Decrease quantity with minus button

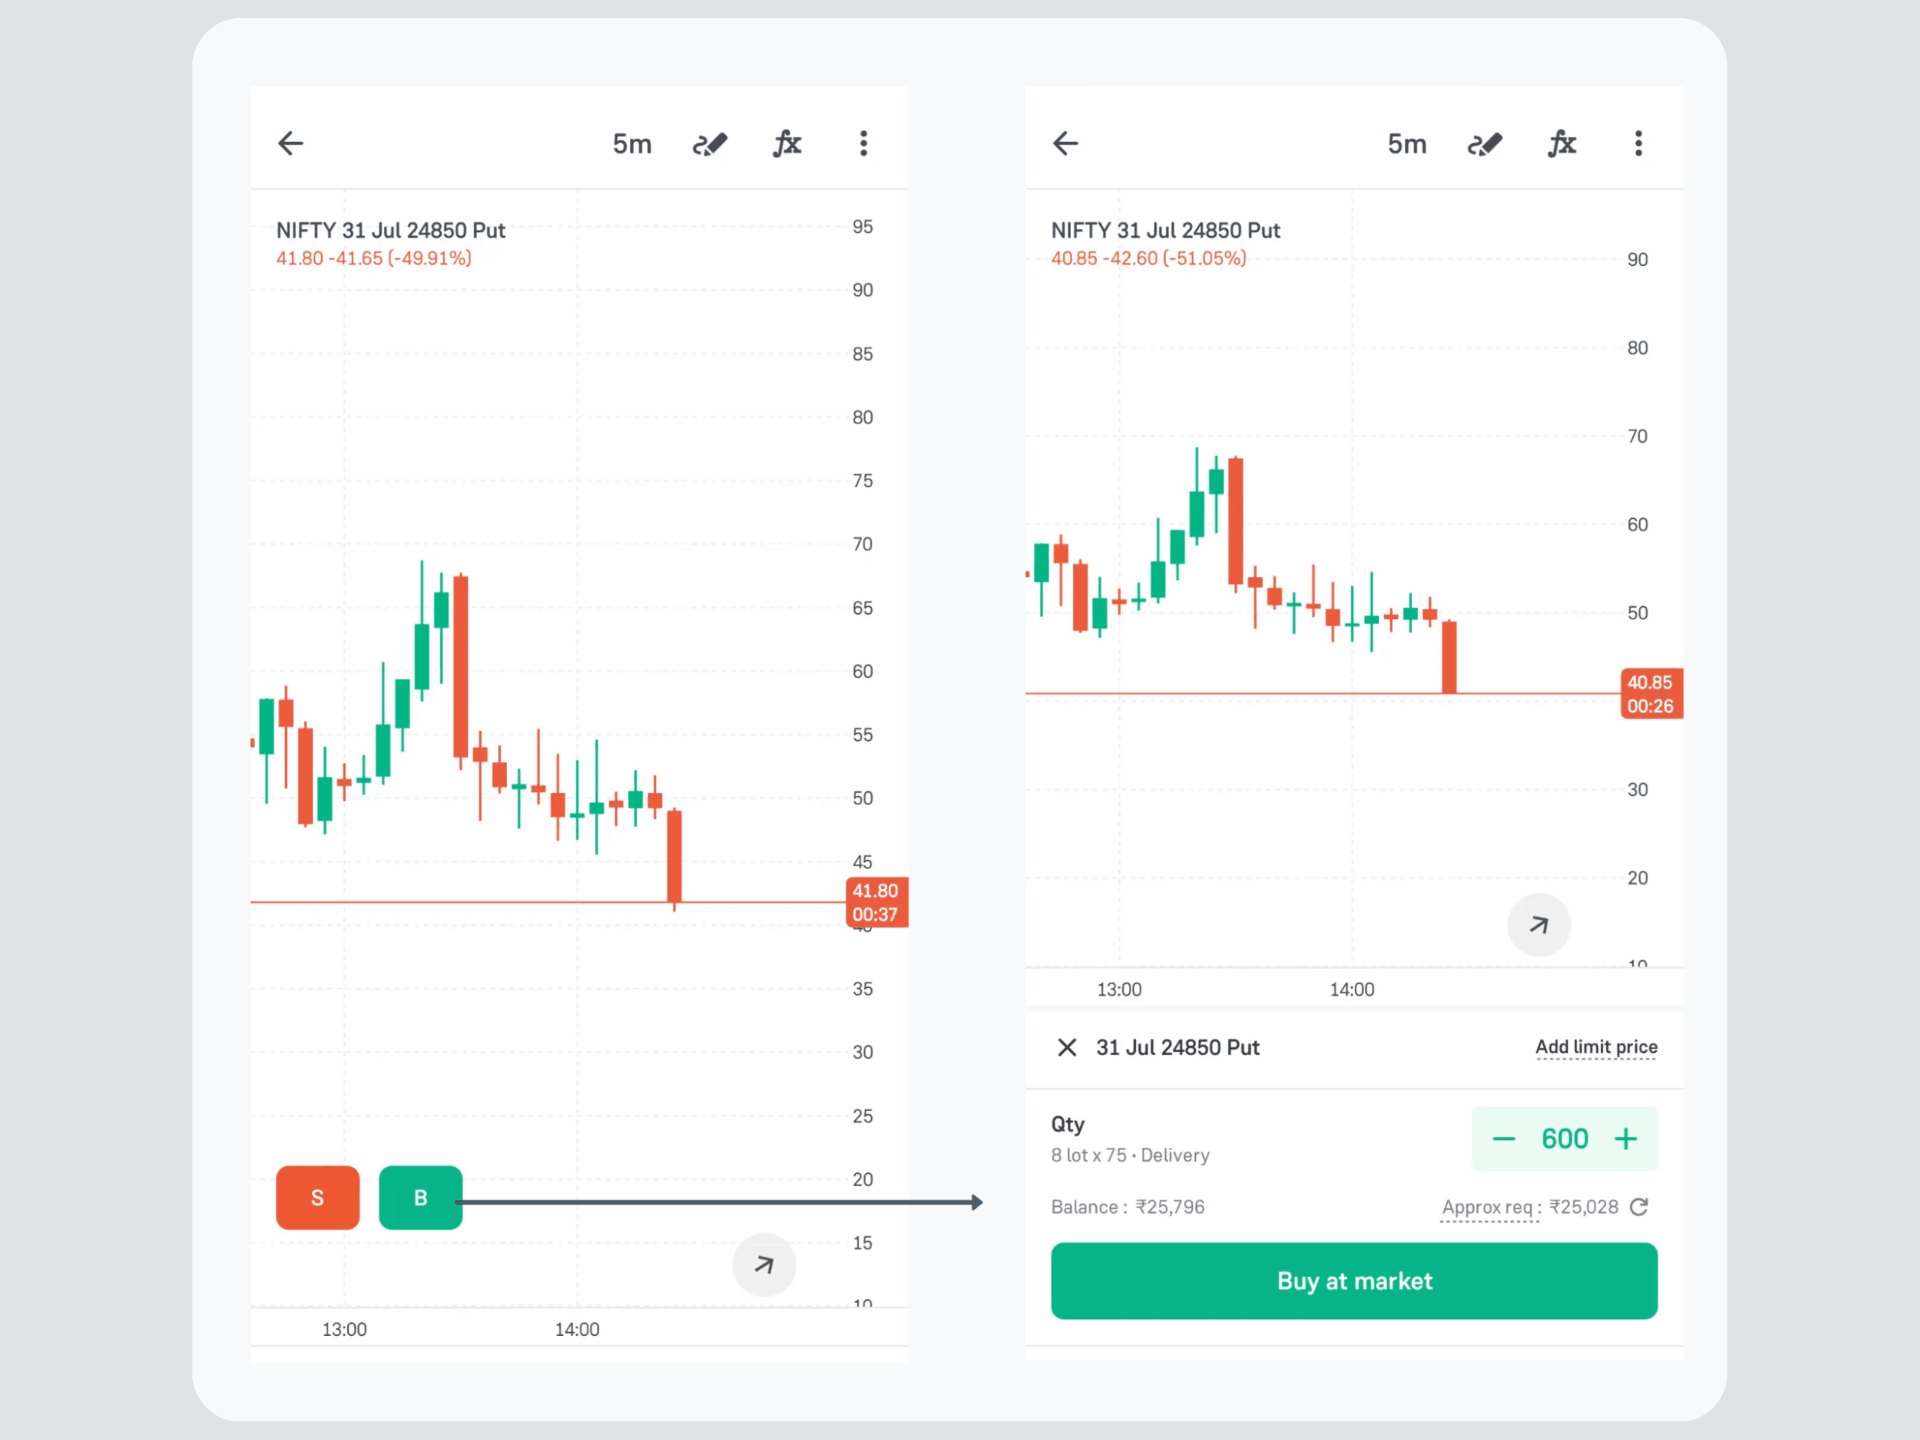pyautogui.click(x=1504, y=1138)
